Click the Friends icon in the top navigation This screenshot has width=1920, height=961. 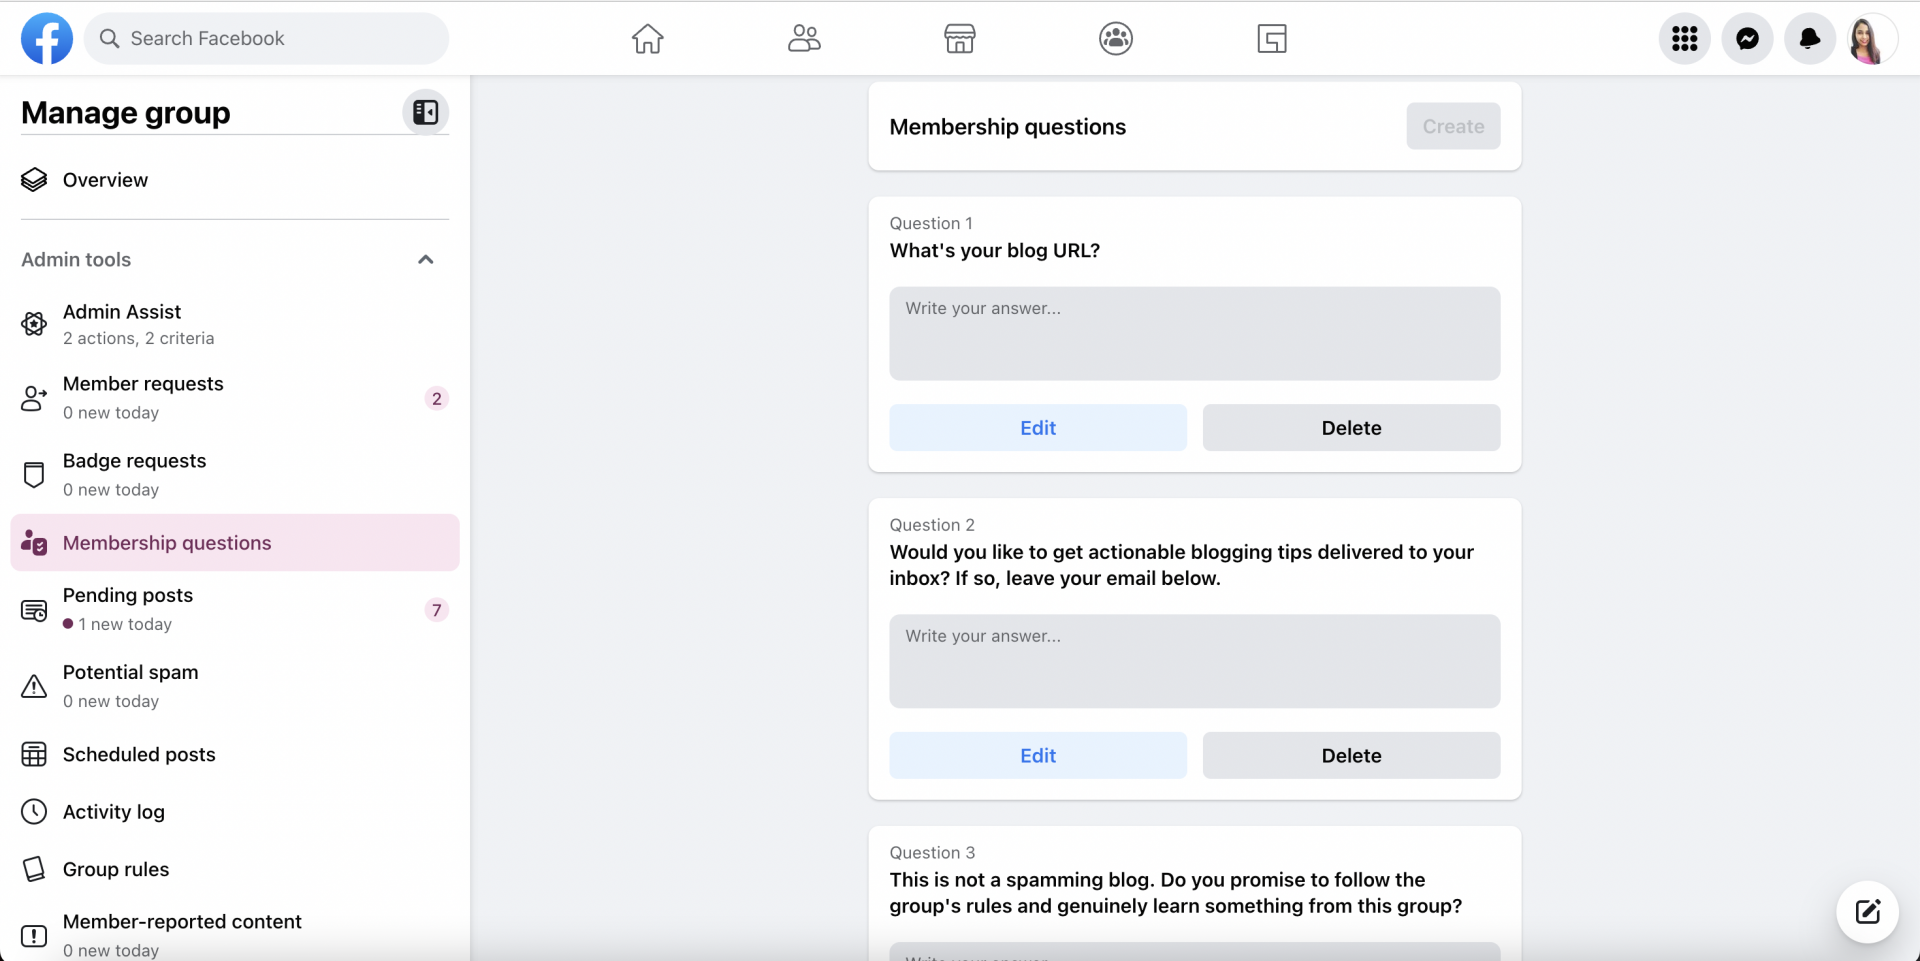[803, 38]
